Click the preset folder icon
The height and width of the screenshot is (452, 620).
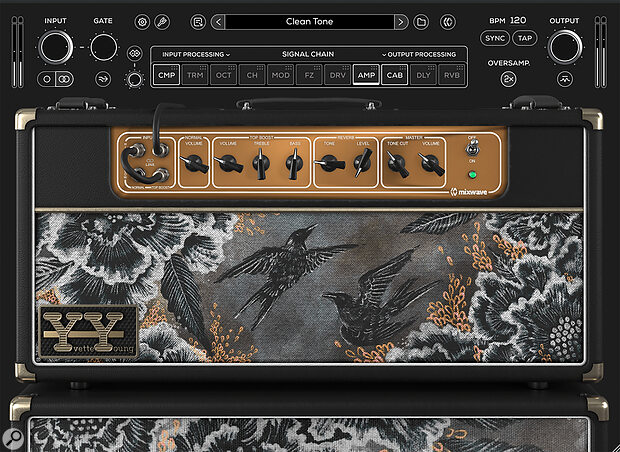pyautogui.click(x=421, y=22)
